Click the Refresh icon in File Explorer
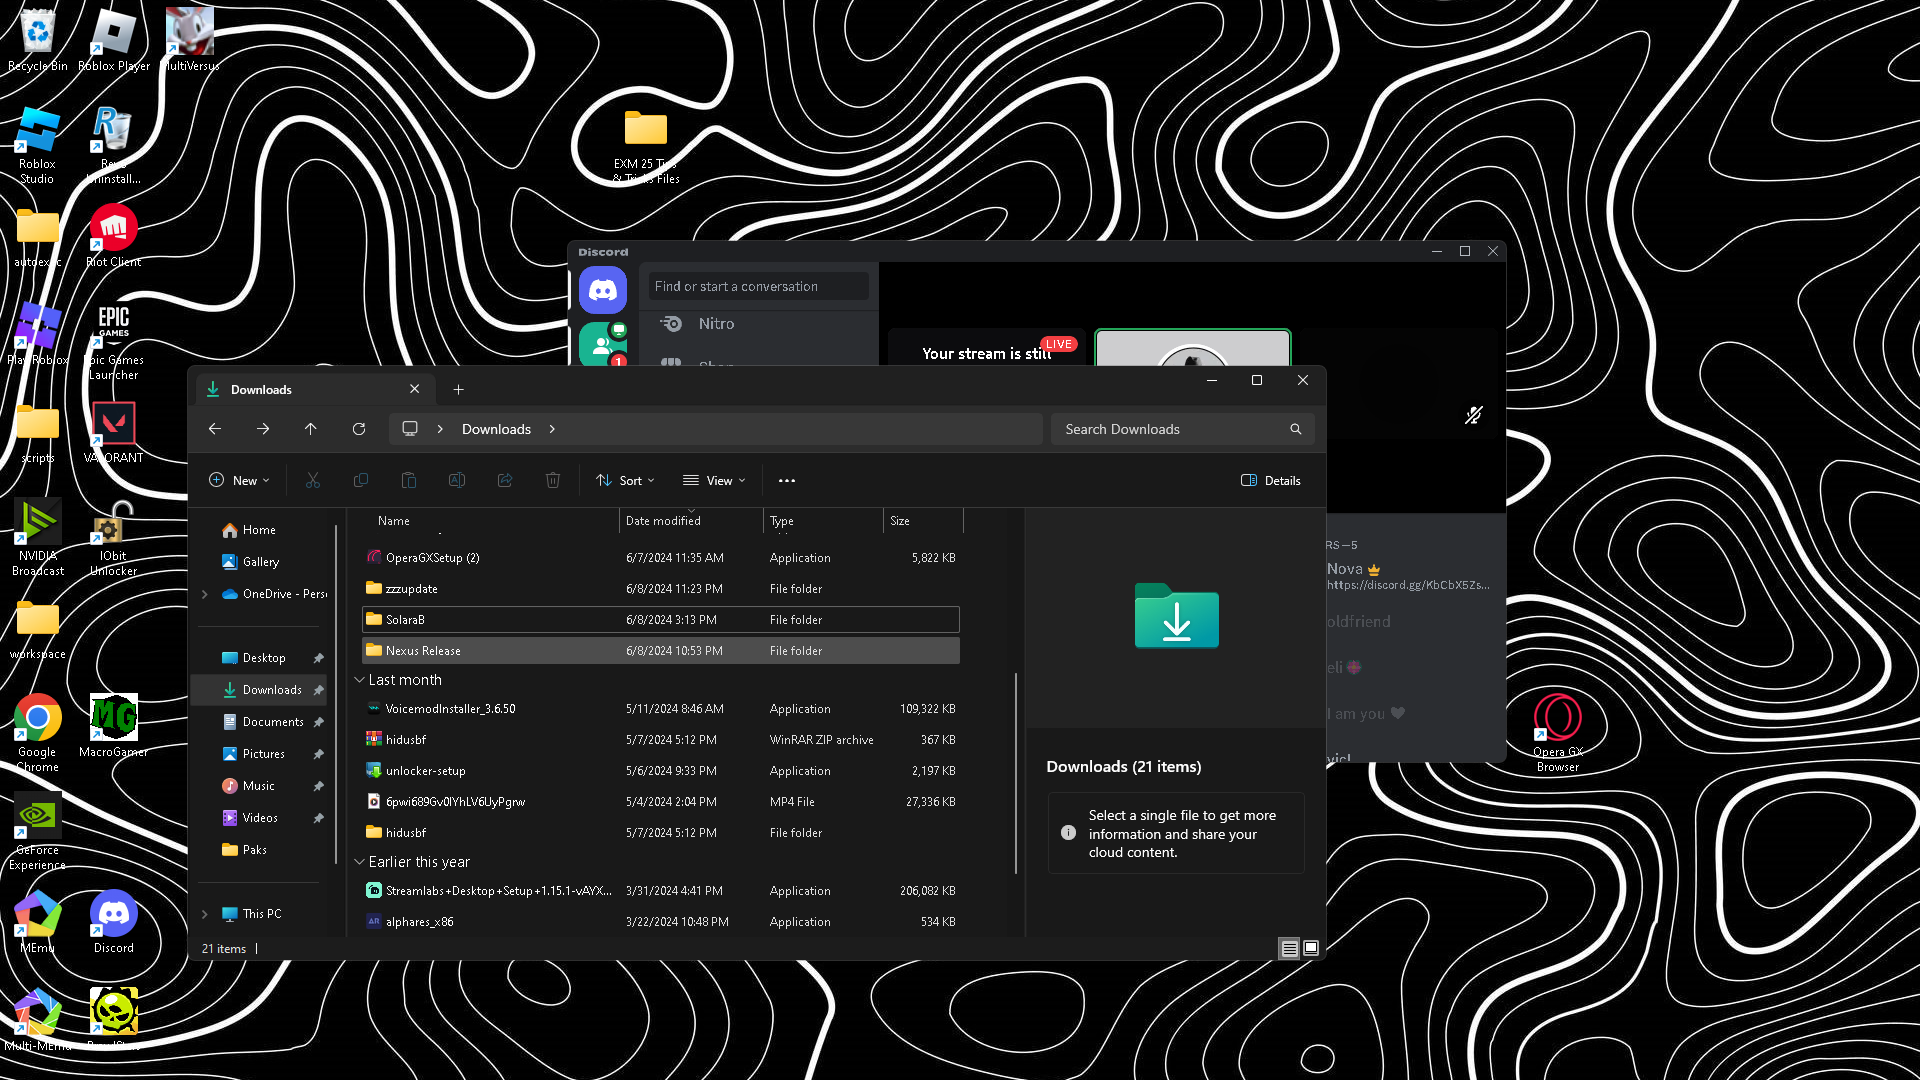The height and width of the screenshot is (1080, 1920). coord(359,429)
